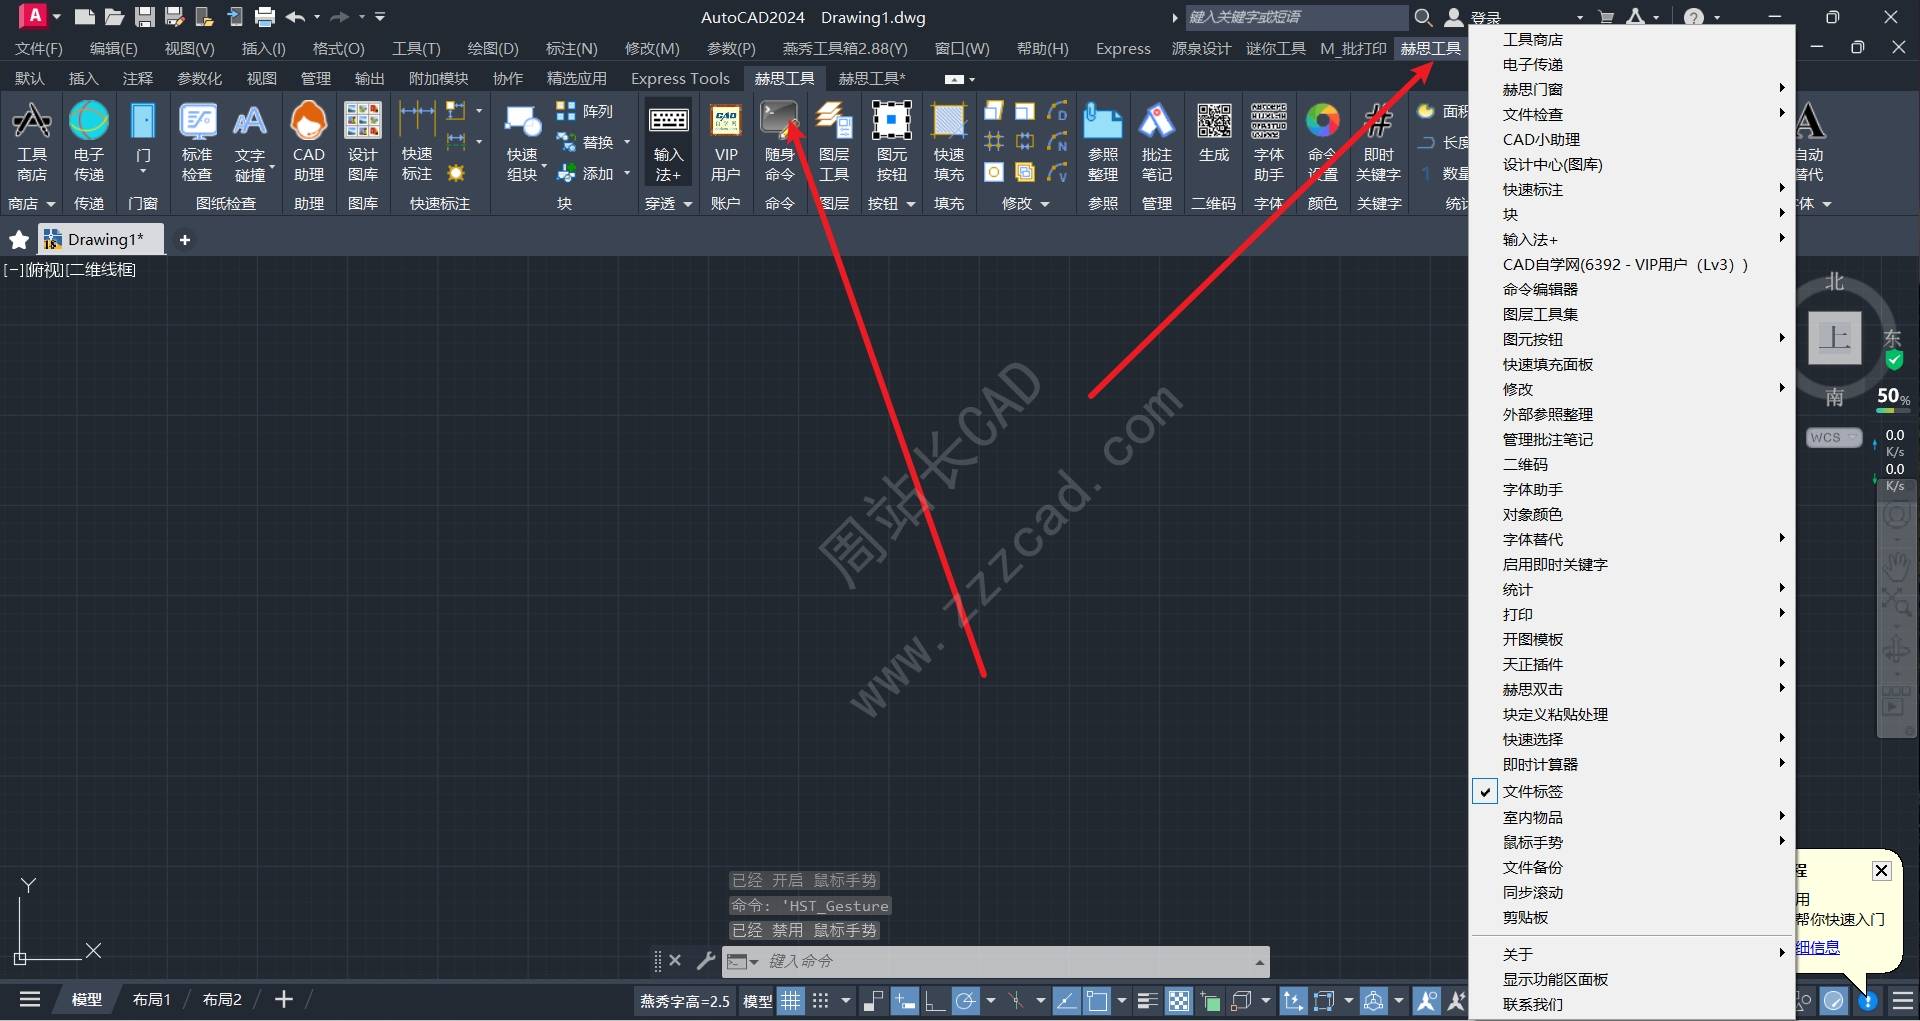Viewport: 1920px width, 1021px height.
Task: Click the command line input field
Action: tap(1005, 961)
